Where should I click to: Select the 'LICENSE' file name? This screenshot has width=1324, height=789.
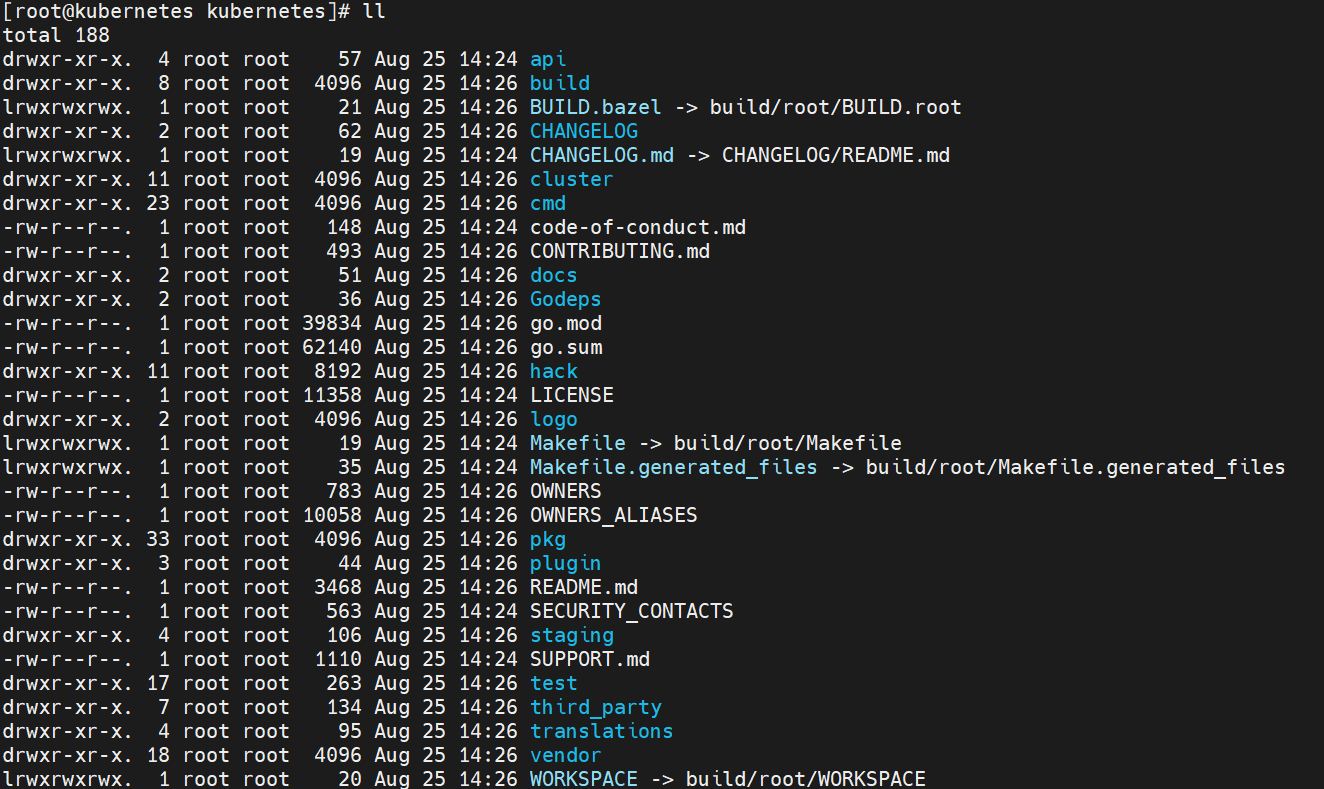(572, 395)
